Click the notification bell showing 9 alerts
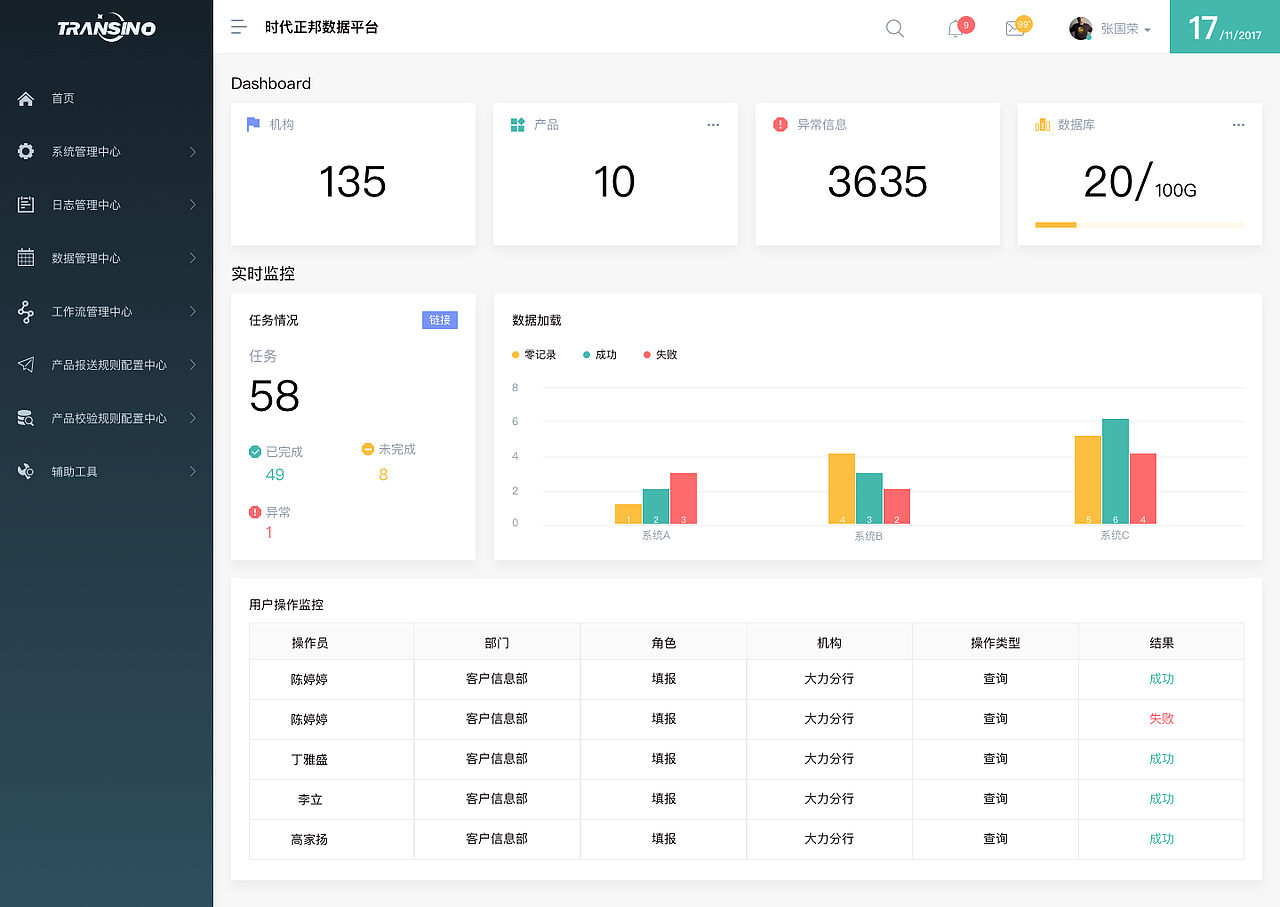The height and width of the screenshot is (907, 1280). coord(955,28)
